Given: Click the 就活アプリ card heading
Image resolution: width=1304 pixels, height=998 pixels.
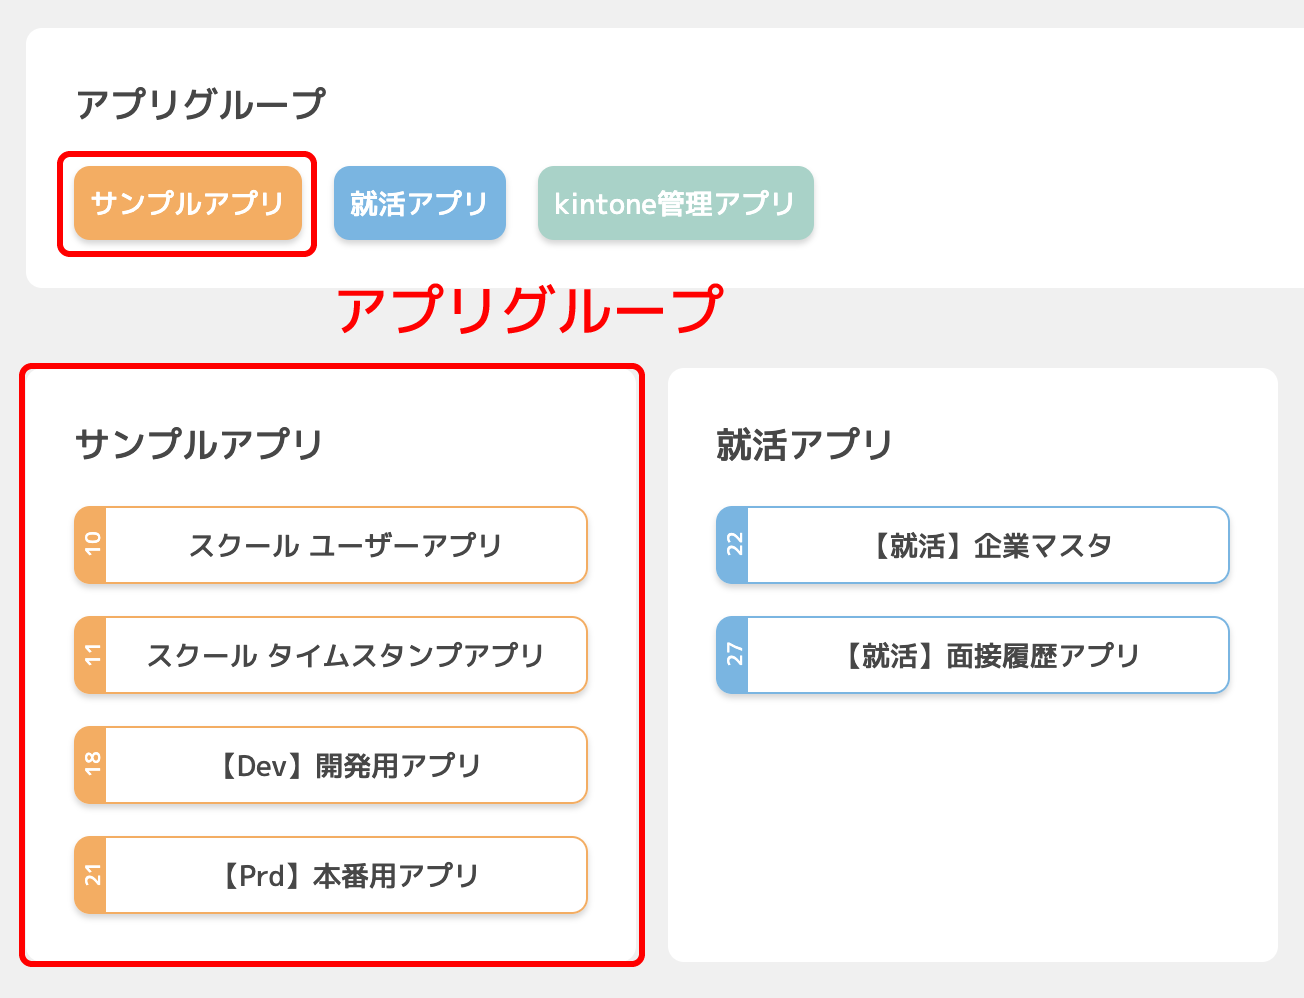Looking at the screenshot, I should (x=804, y=444).
